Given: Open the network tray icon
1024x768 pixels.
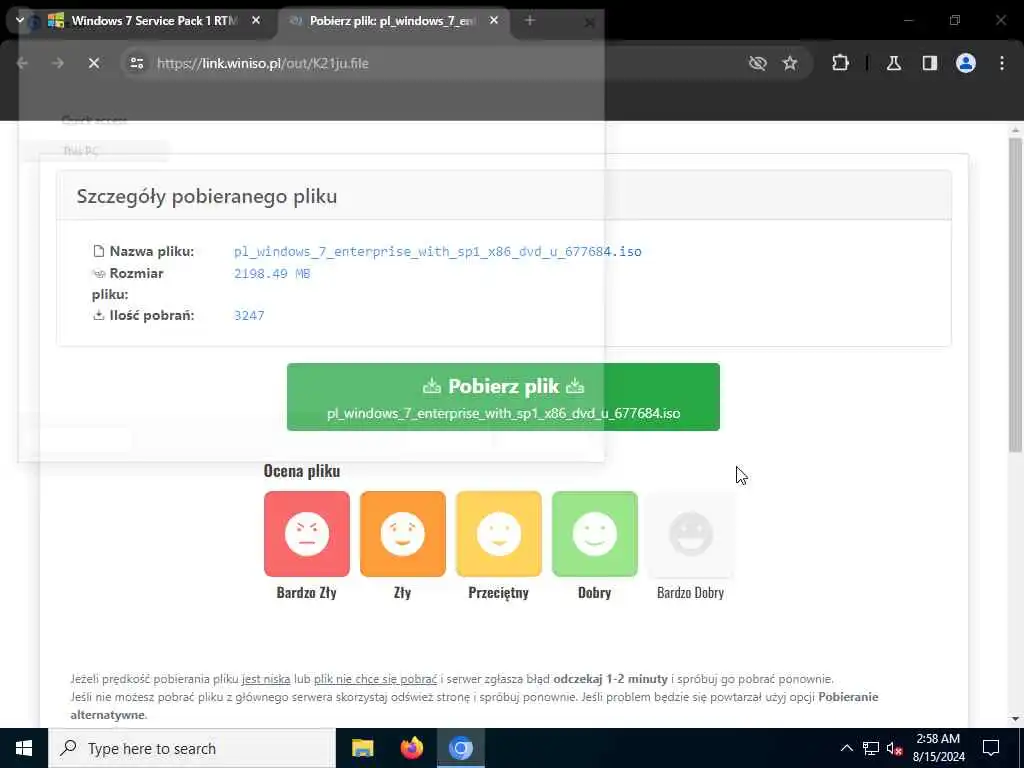Looking at the screenshot, I should [x=871, y=748].
